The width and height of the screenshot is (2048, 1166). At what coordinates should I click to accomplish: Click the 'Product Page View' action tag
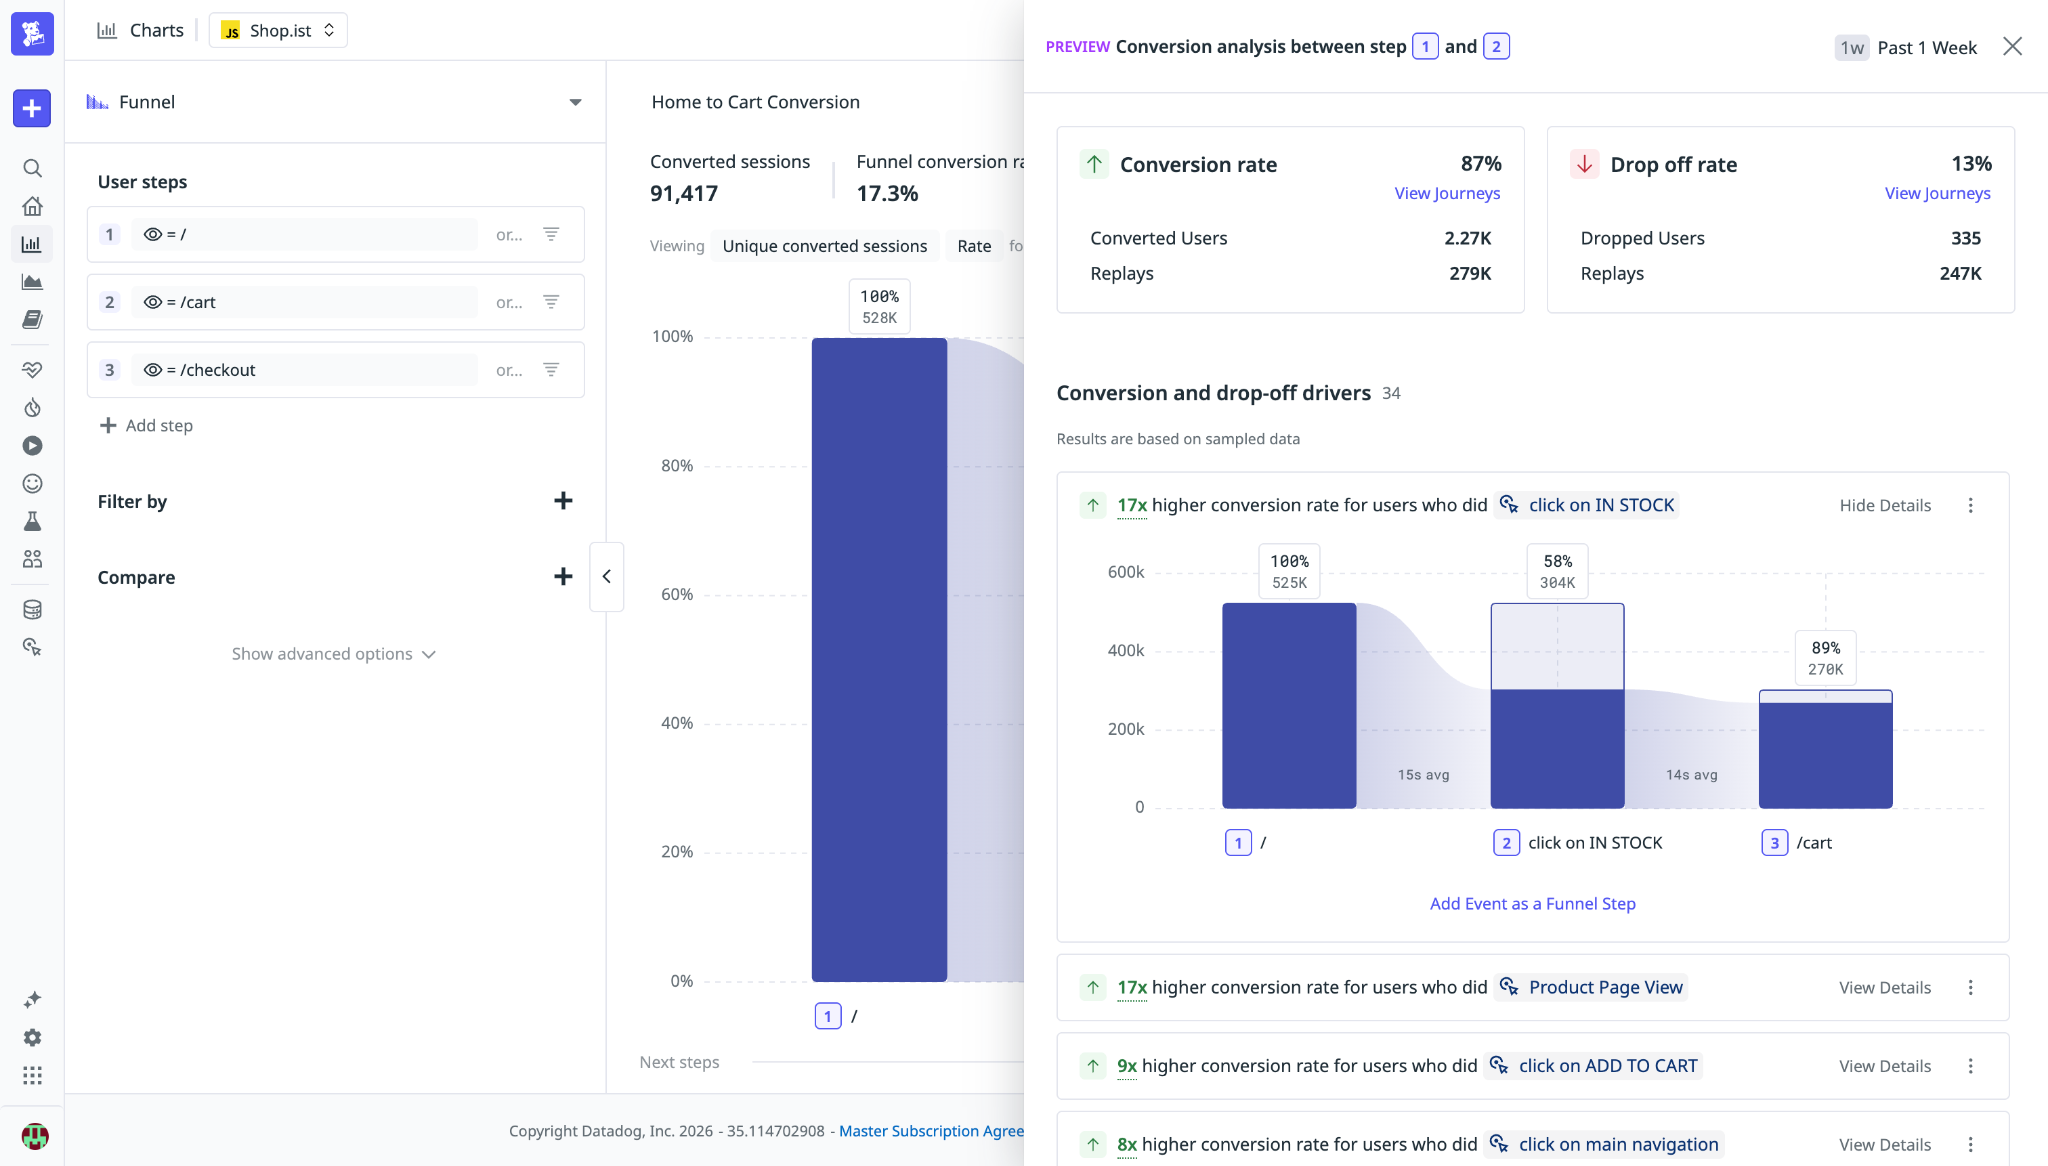click(1590, 988)
